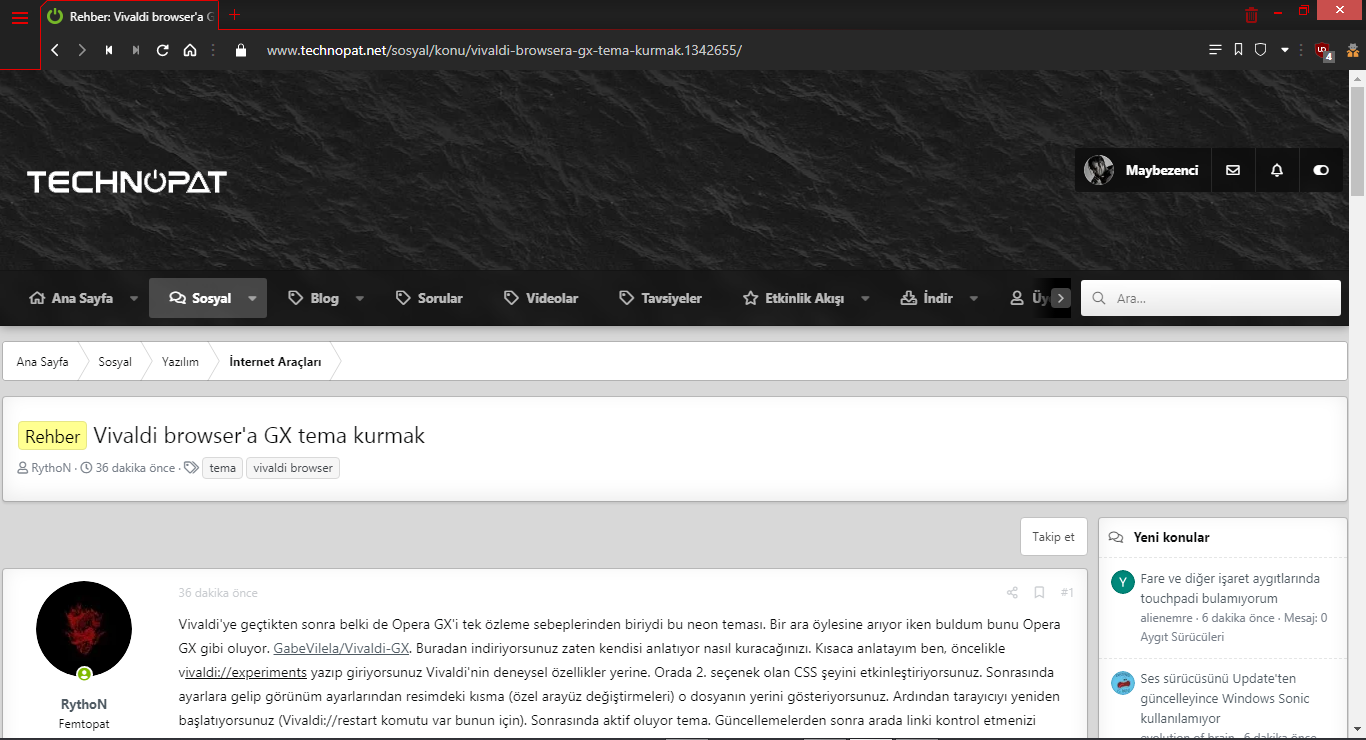Click the RythoN username under the avatar
The image size is (1366, 740).
pyautogui.click(x=84, y=704)
